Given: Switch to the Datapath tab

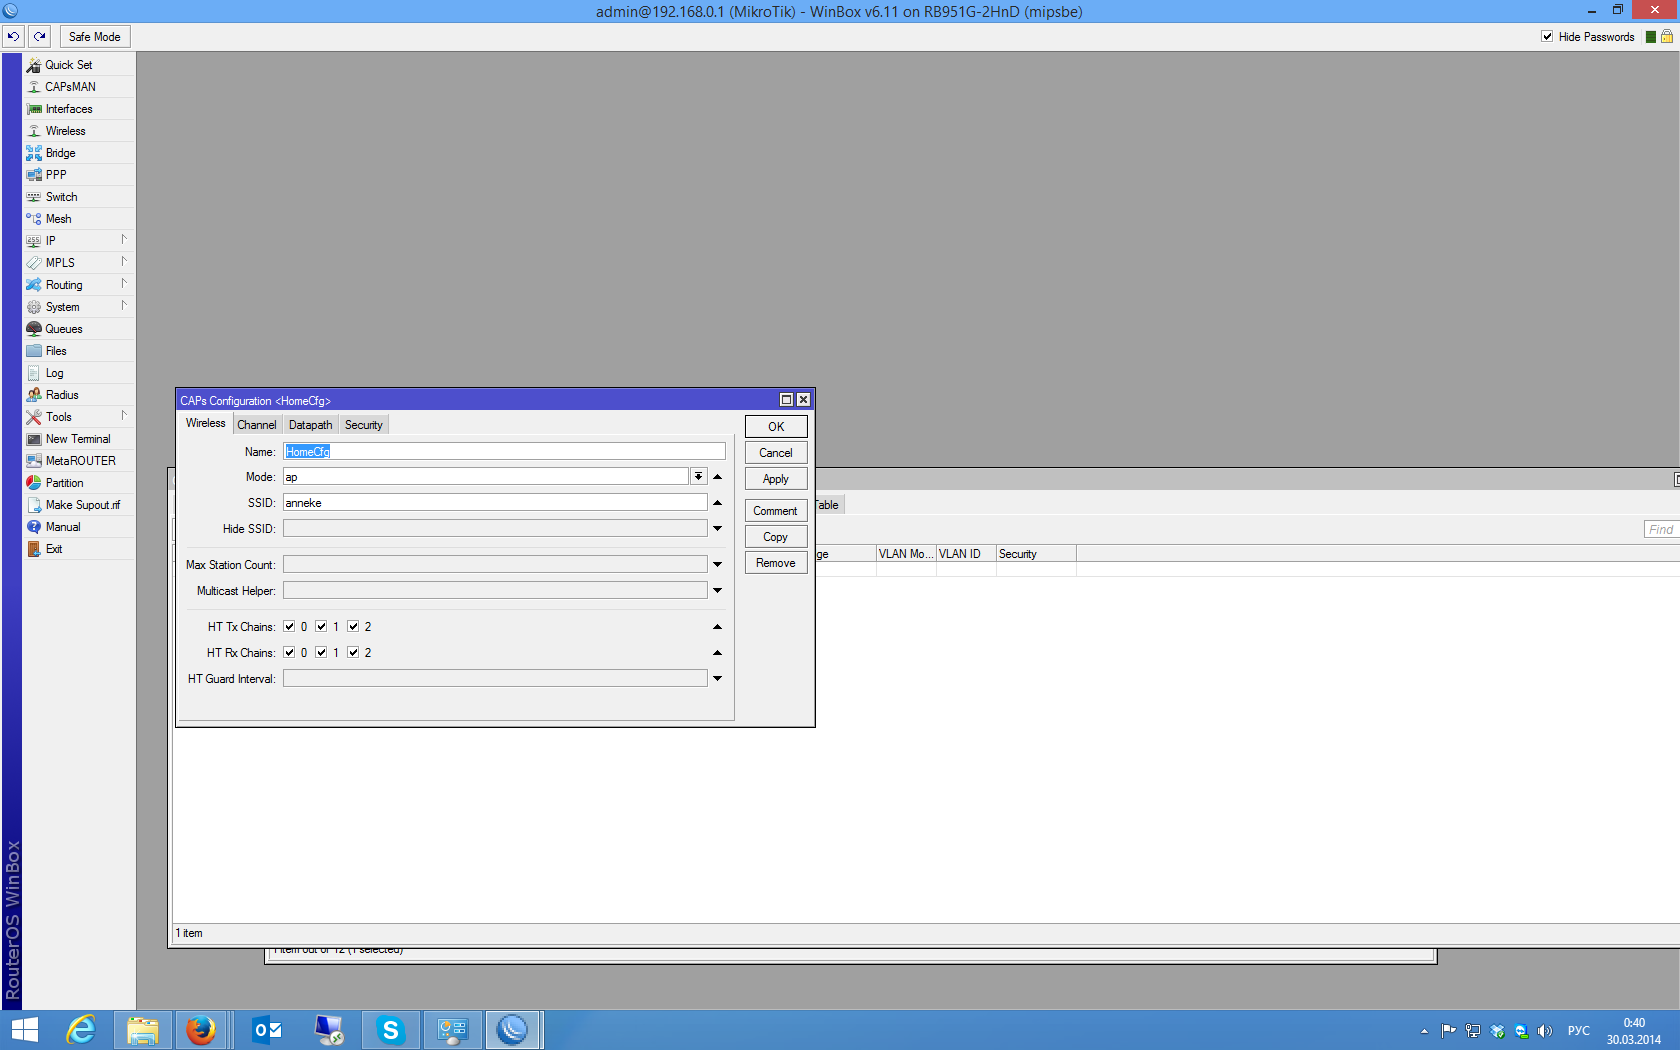Looking at the screenshot, I should [x=310, y=425].
